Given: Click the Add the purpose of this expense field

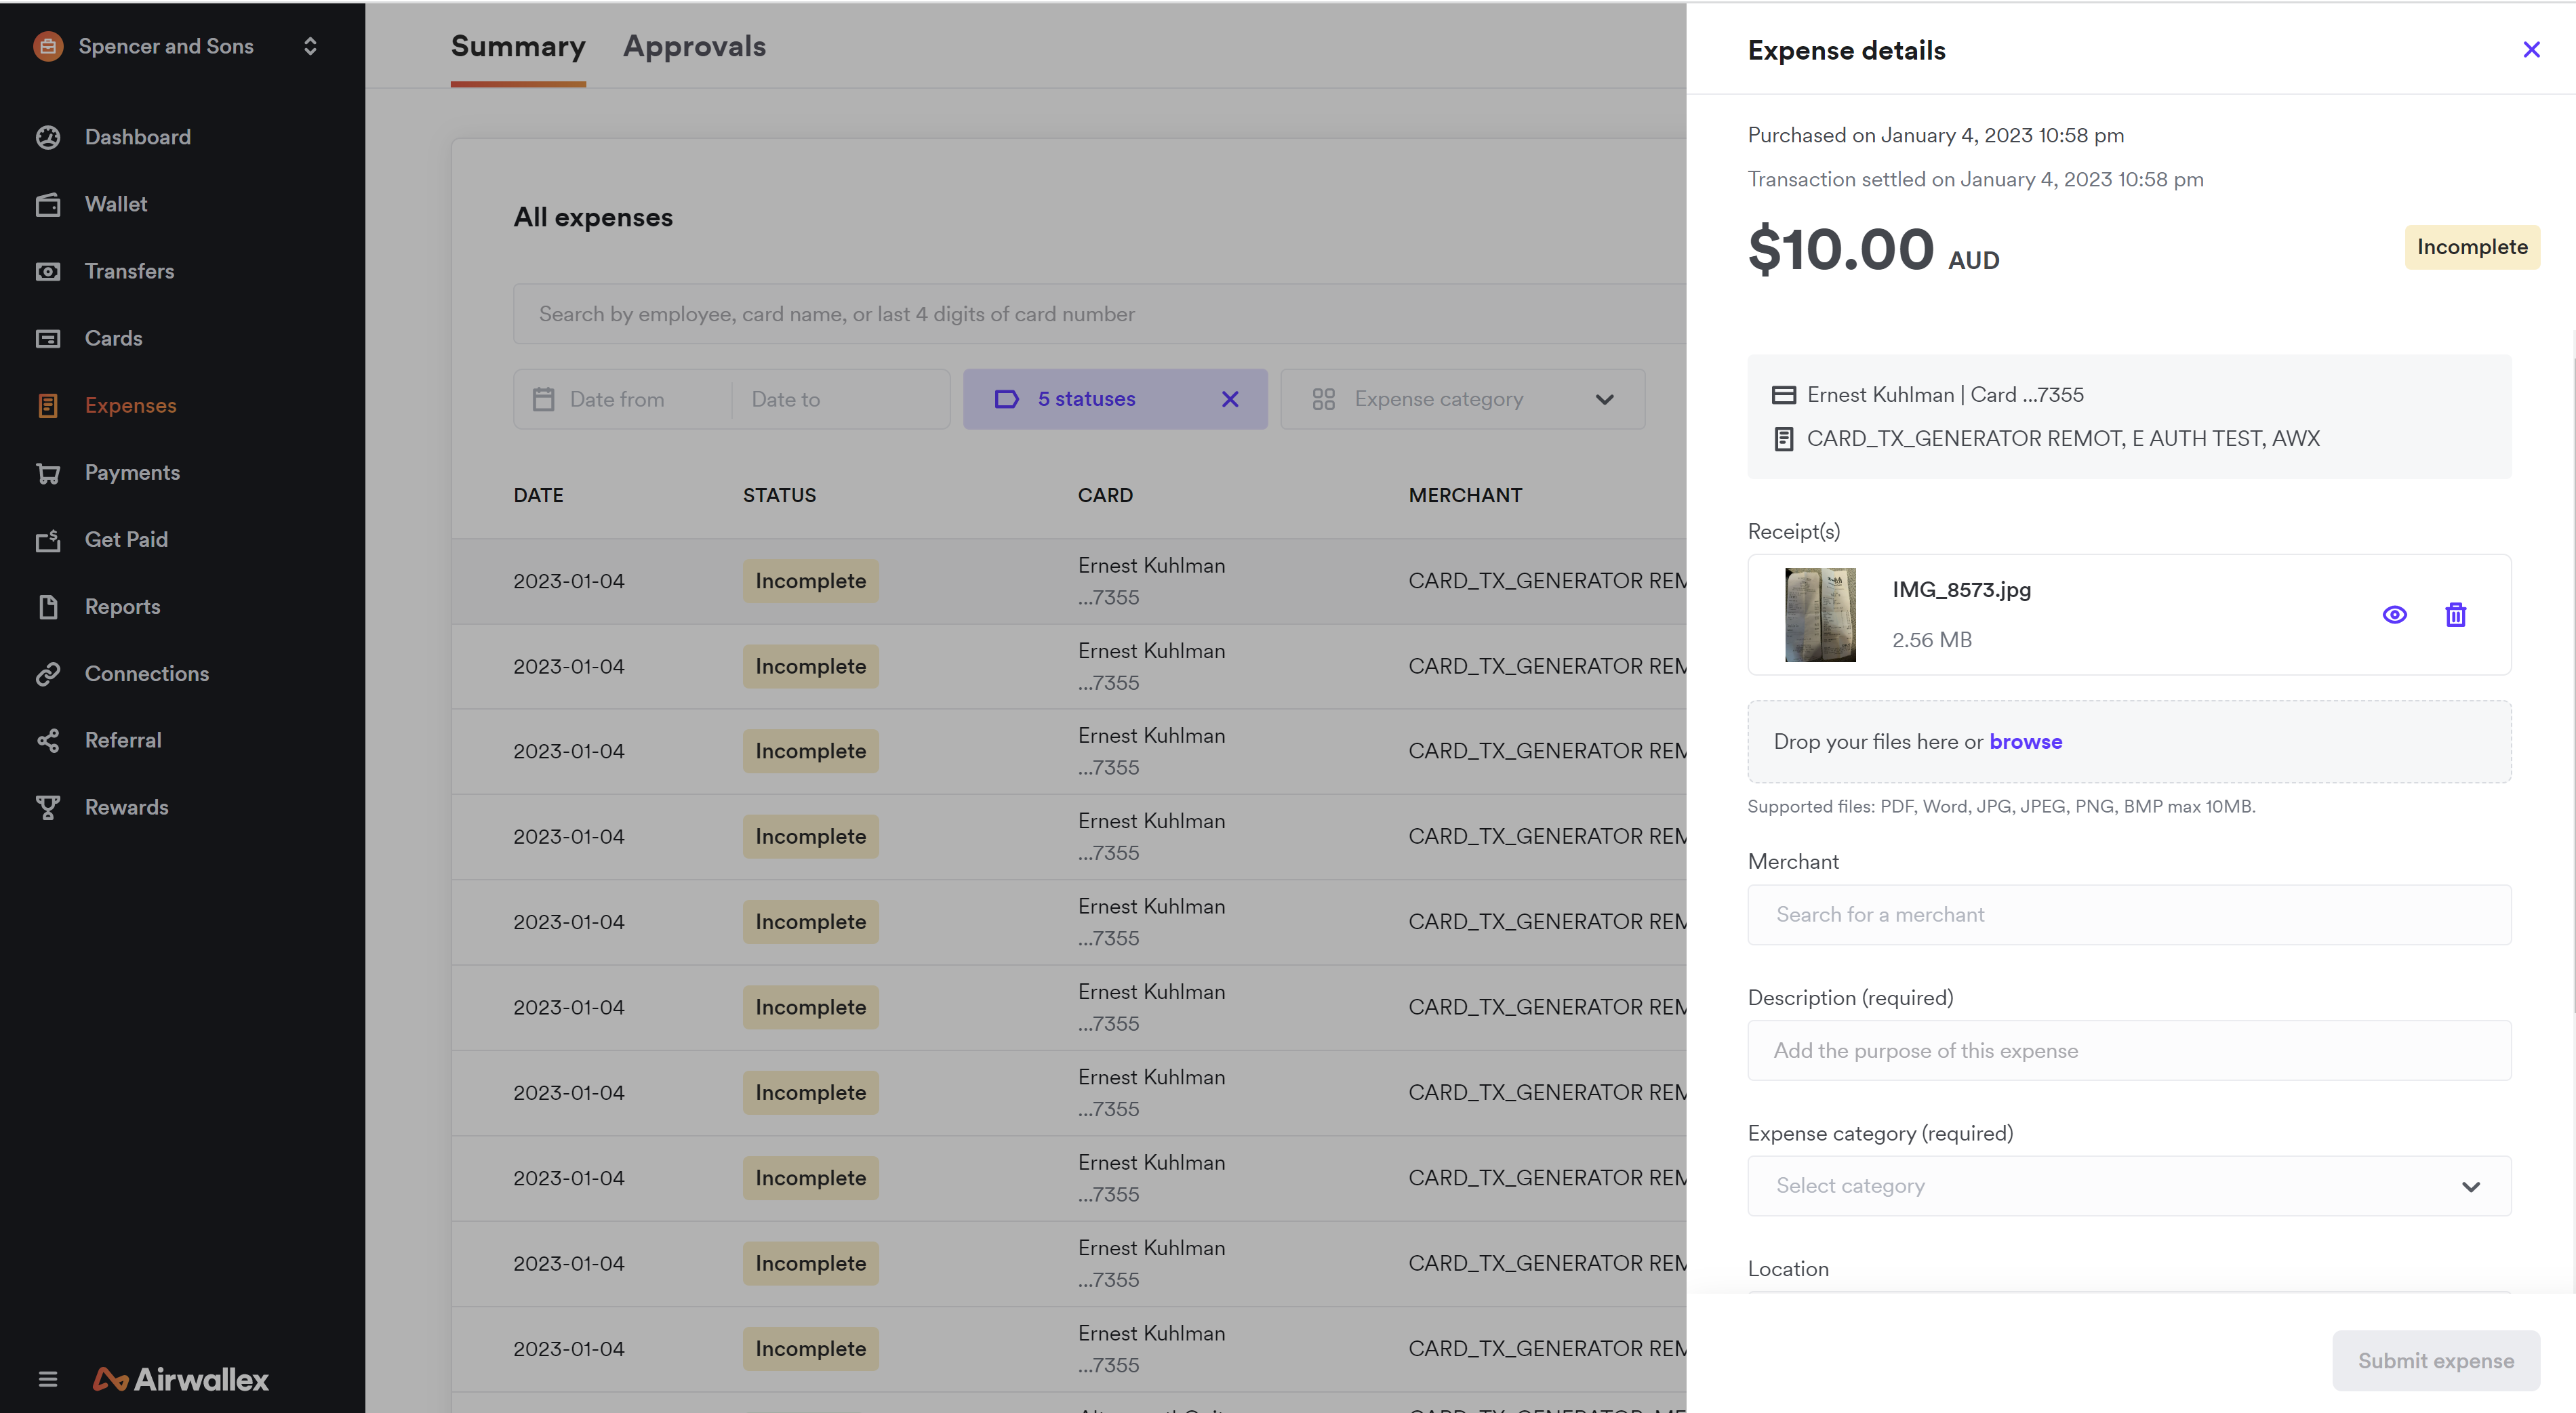Looking at the screenshot, I should pyautogui.click(x=2129, y=1050).
